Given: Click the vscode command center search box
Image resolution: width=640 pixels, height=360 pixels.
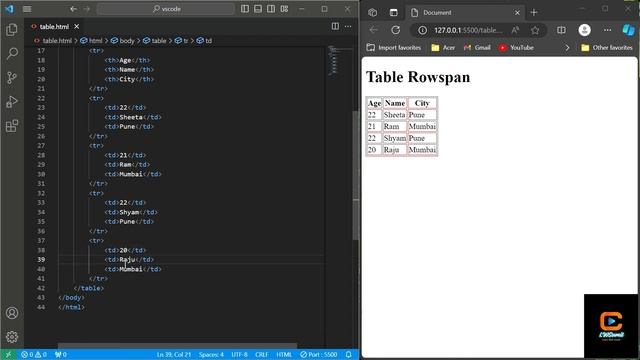Looking at the screenshot, I should [166, 9].
